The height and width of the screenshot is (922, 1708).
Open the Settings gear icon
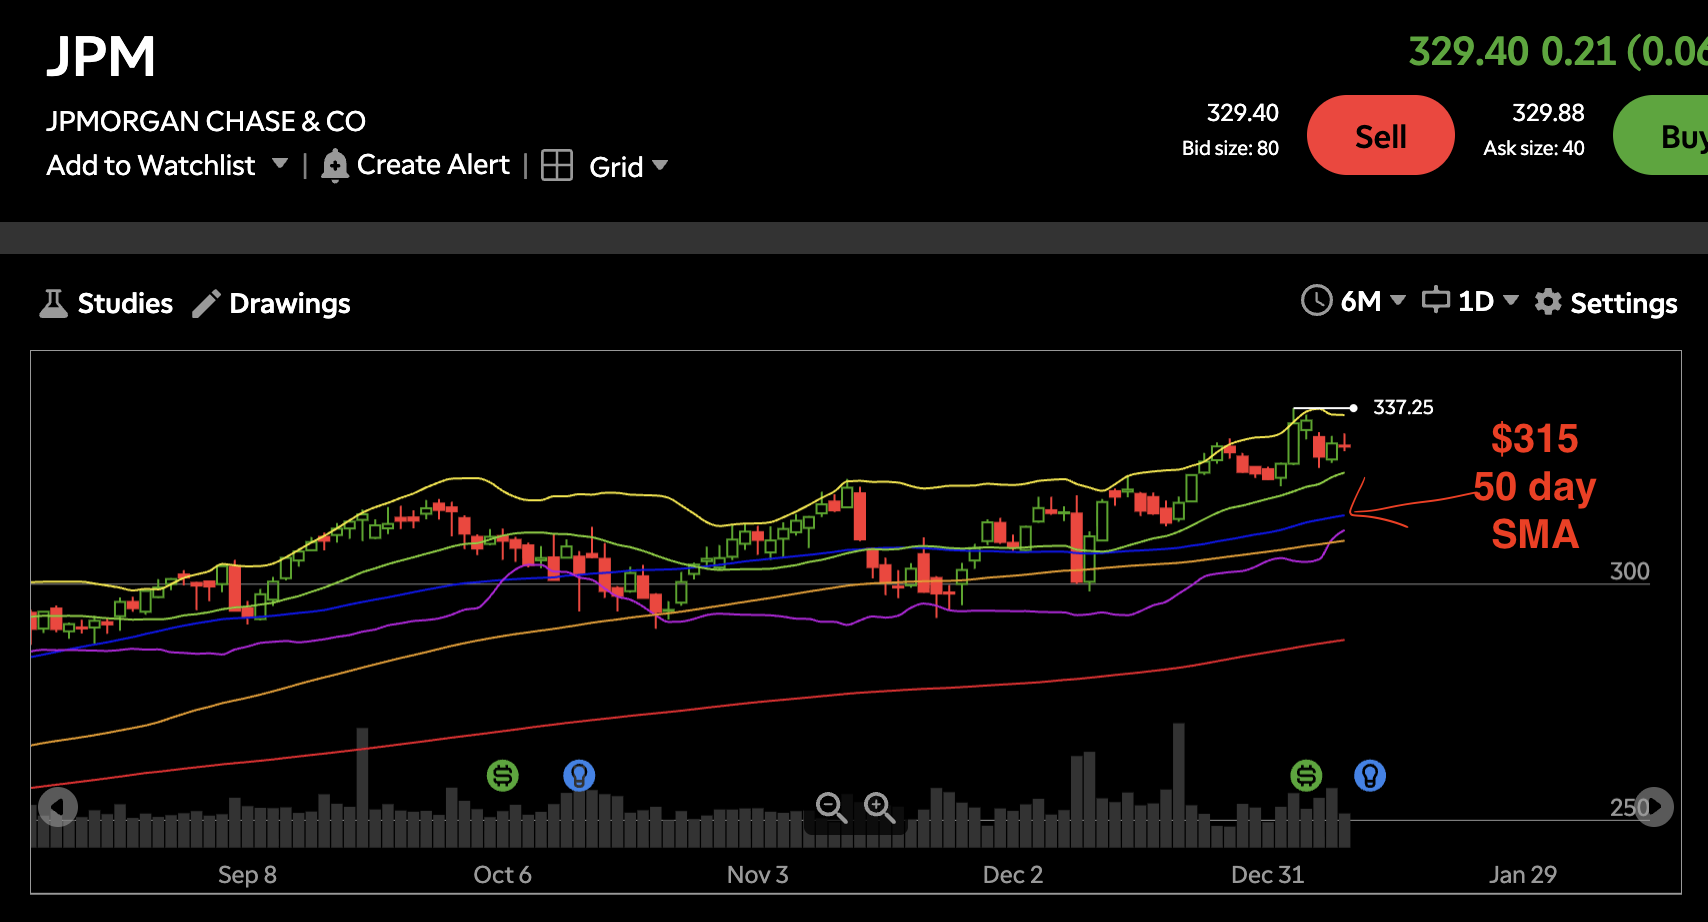(x=1548, y=301)
